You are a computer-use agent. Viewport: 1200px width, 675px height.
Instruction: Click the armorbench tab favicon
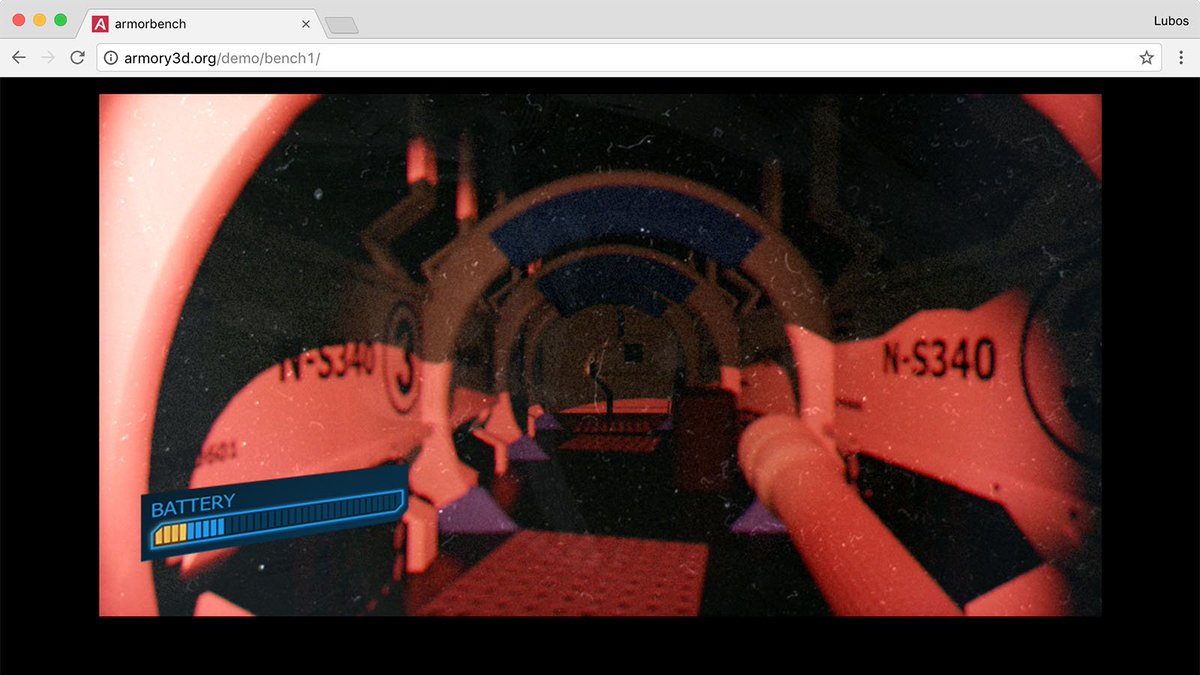click(100, 23)
